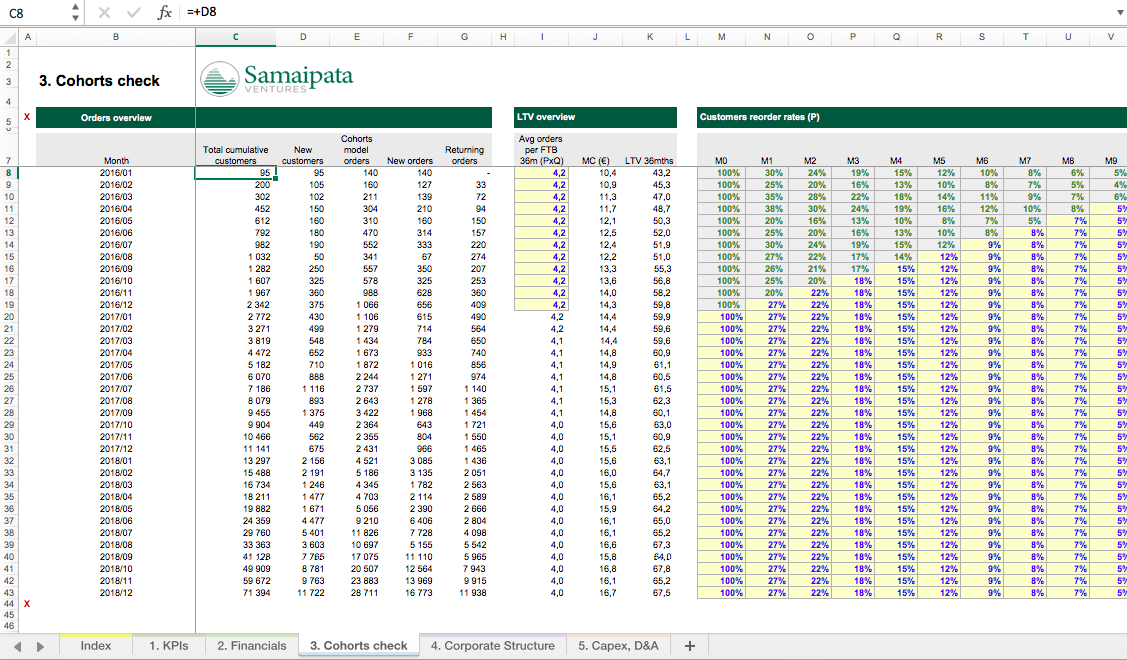Expand the formula bar with the right-side arrow
This screenshot has width=1127, height=660.
(x=1119, y=12)
